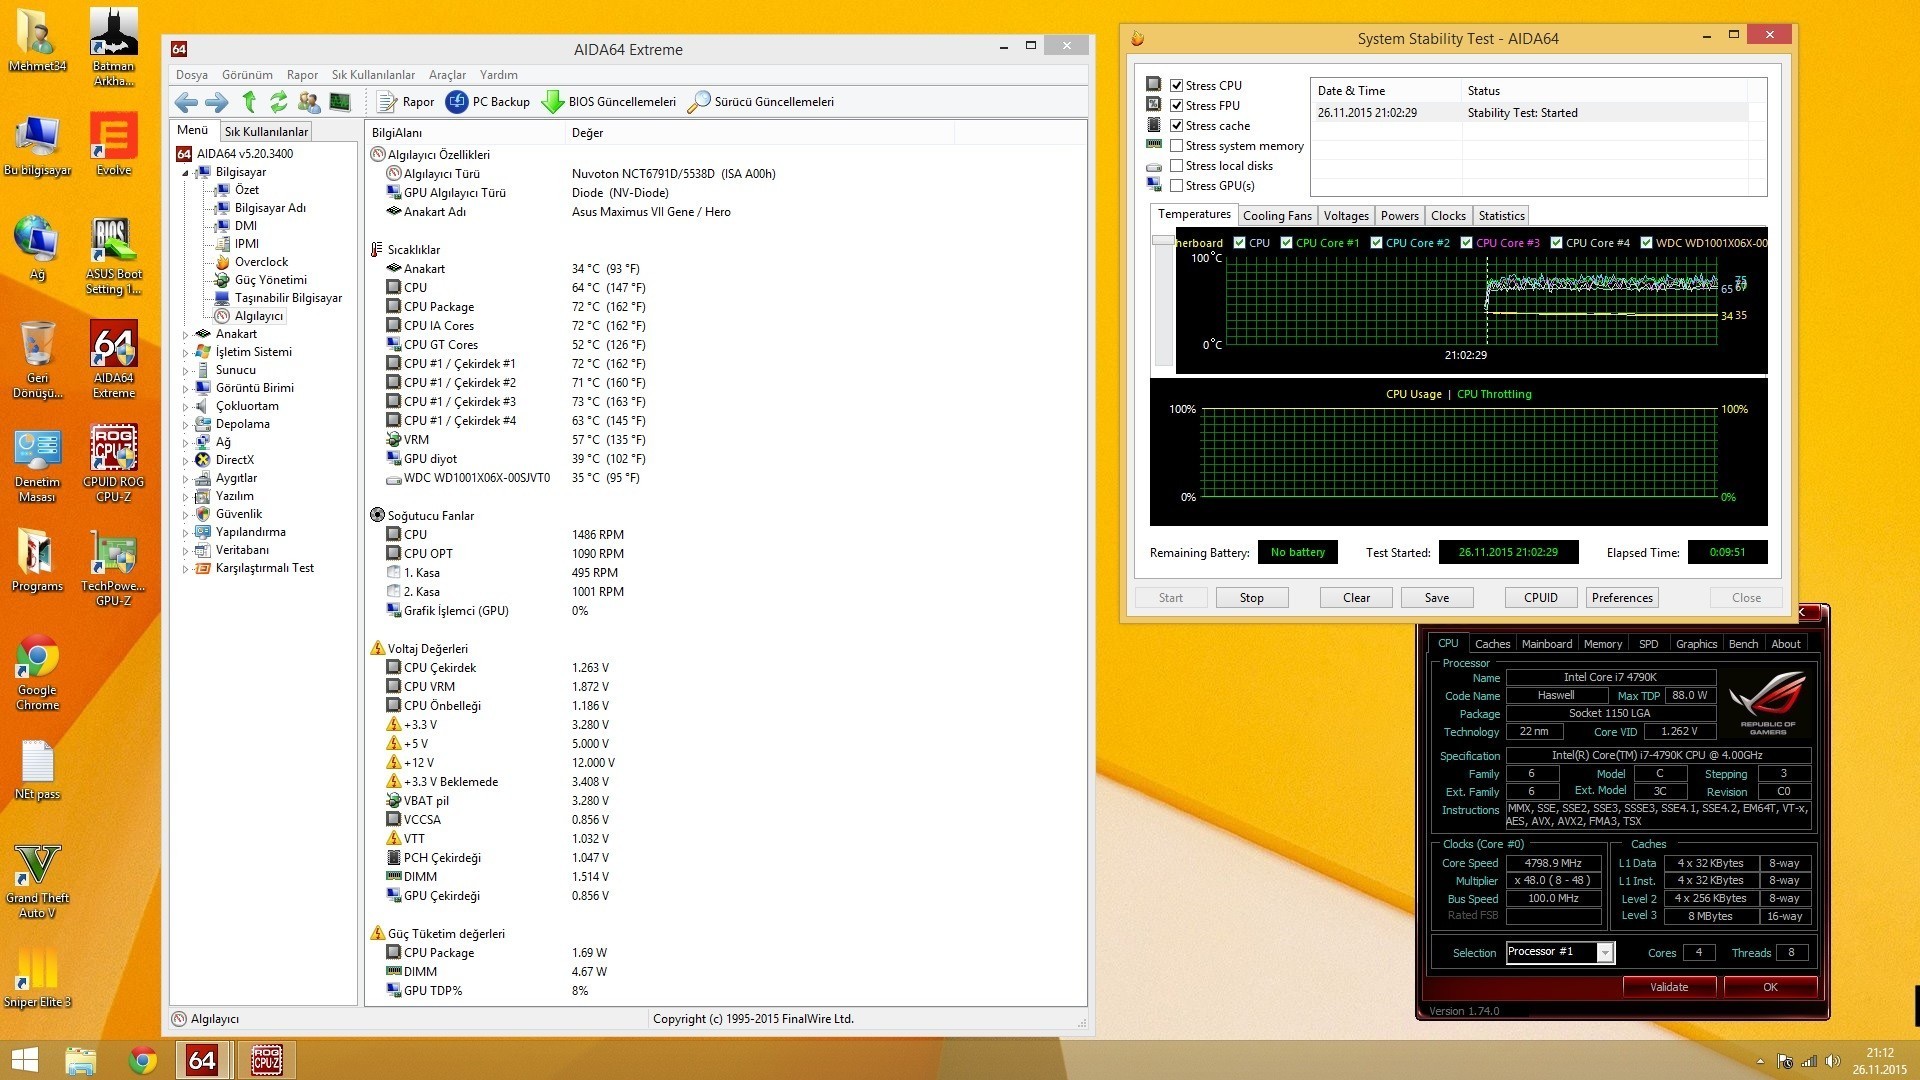The width and height of the screenshot is (1920, 1080).
Task: Open the Processor #1 selection dropdown
Action: (1604, 952)
